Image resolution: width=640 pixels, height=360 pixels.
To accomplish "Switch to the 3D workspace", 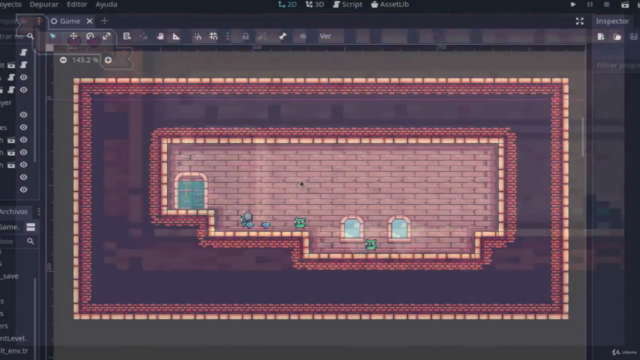I will (x=315, y=4).
